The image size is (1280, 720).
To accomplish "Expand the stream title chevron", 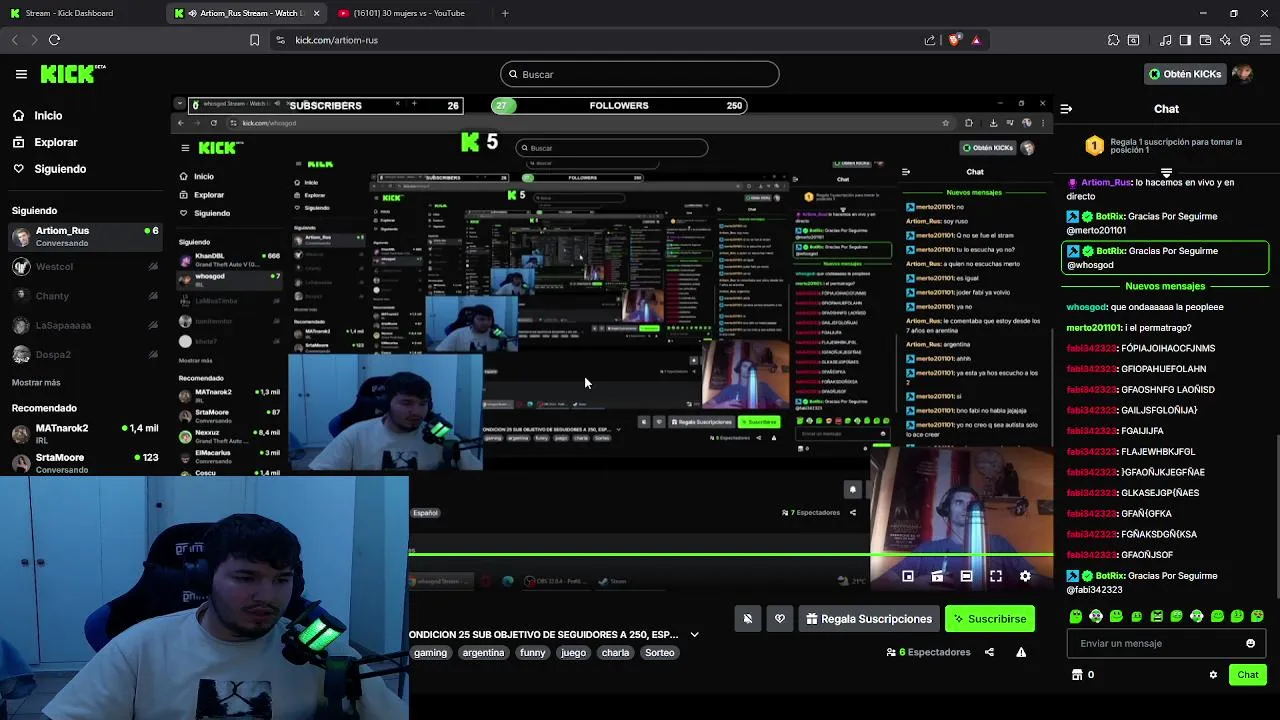I will click(694, 635).
